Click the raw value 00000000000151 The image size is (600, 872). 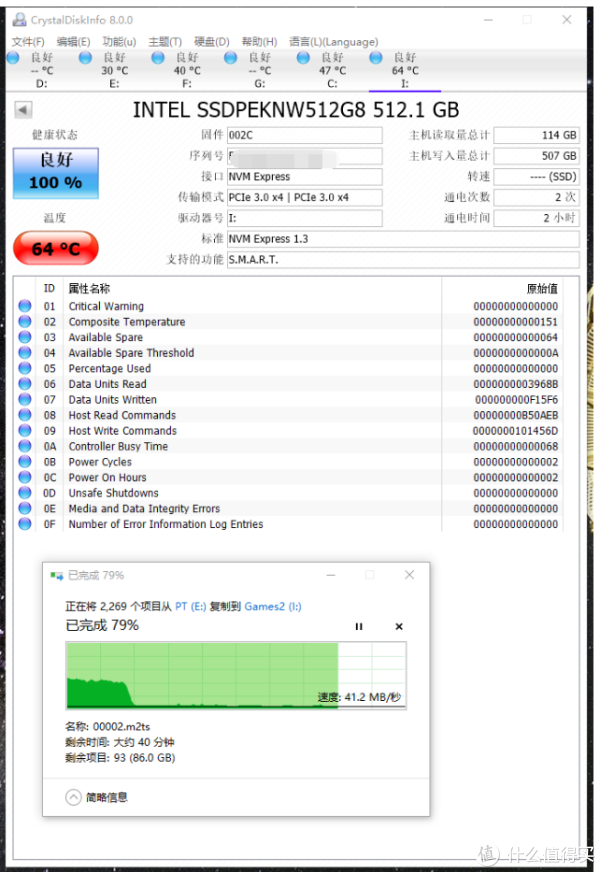coord(515,322)
